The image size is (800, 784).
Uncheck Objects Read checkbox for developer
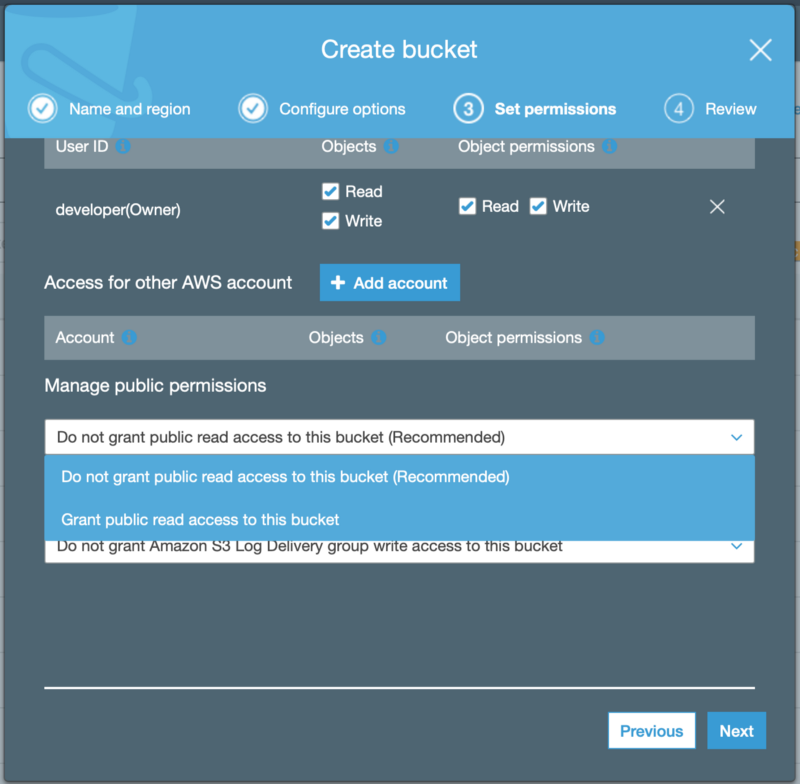[x=331, y=192]
